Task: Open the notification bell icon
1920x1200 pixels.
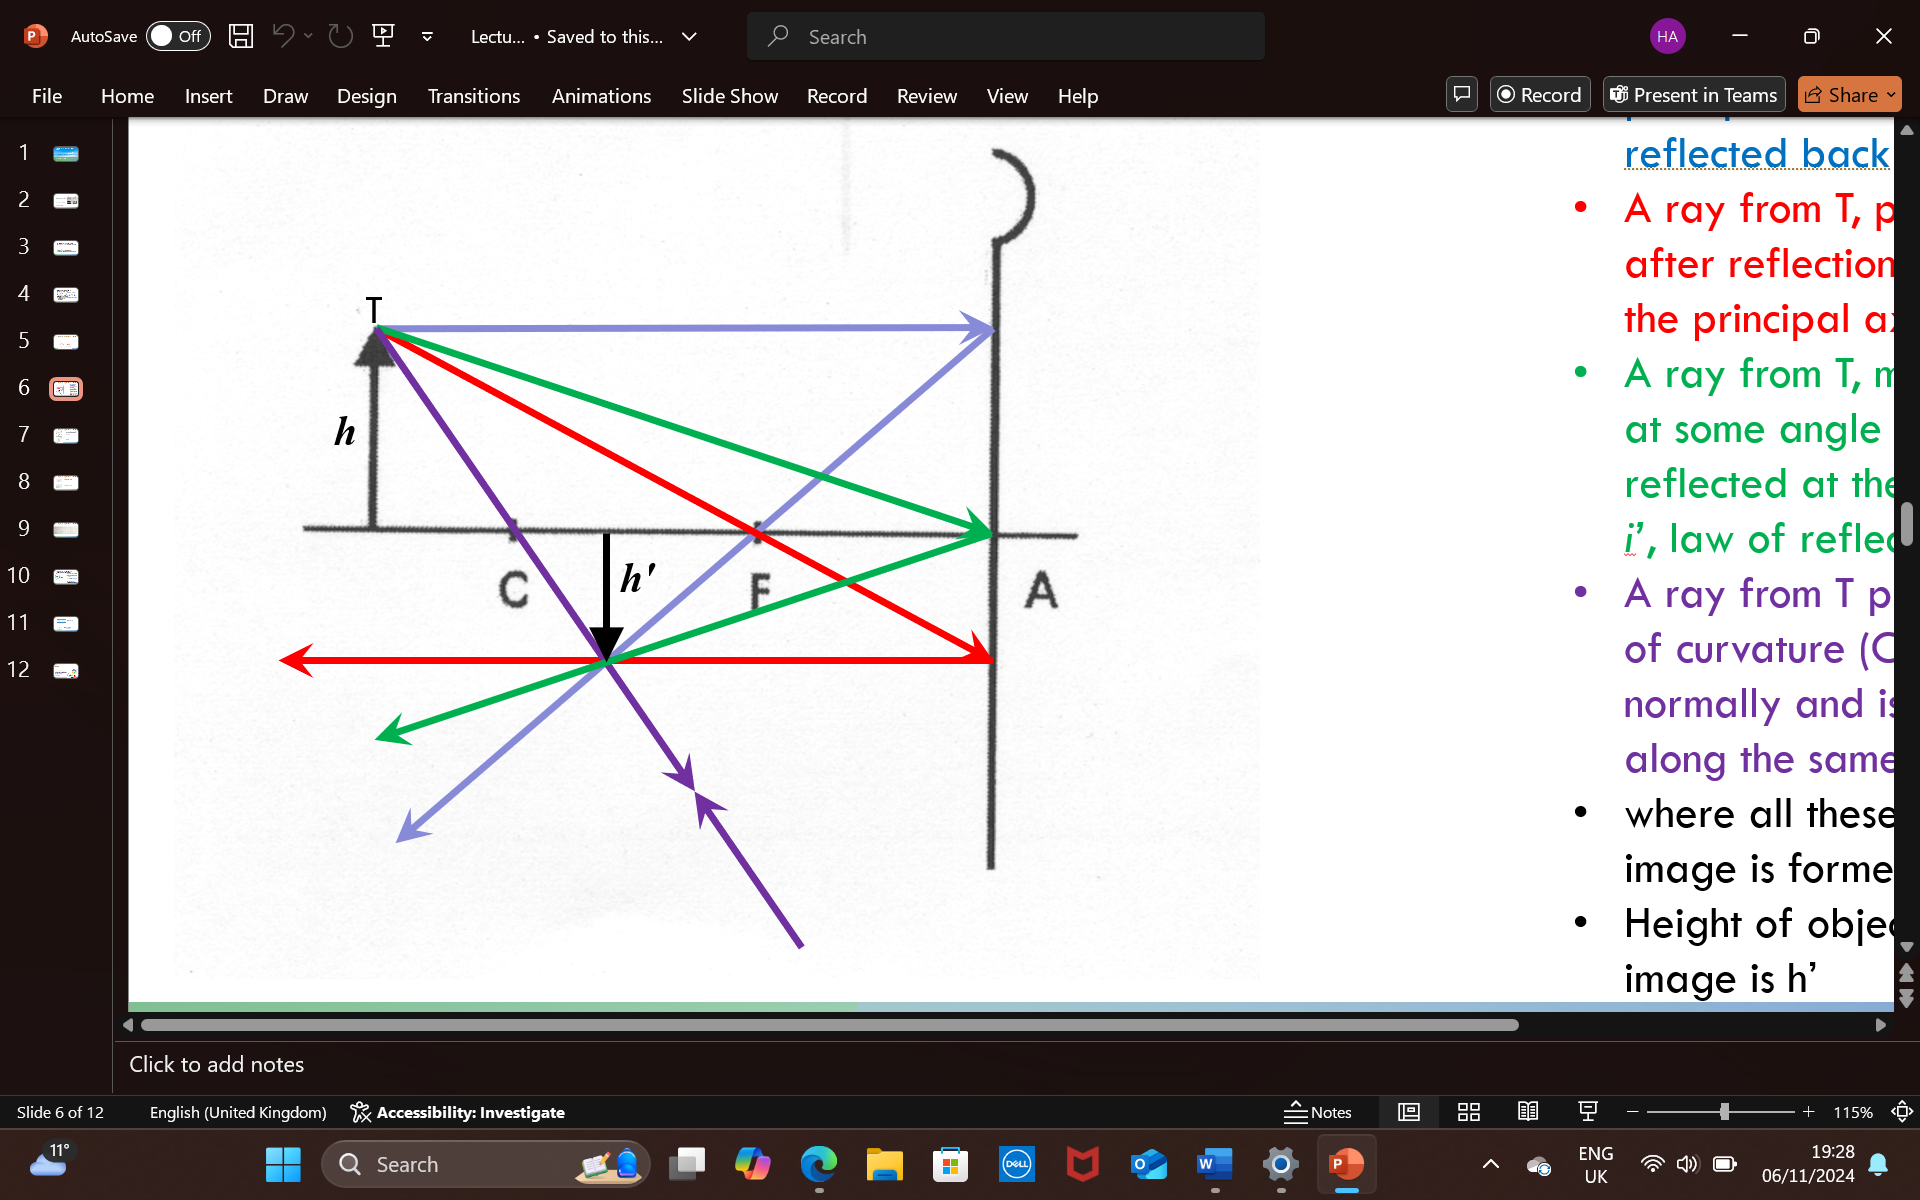Action: [1878, 1164]
